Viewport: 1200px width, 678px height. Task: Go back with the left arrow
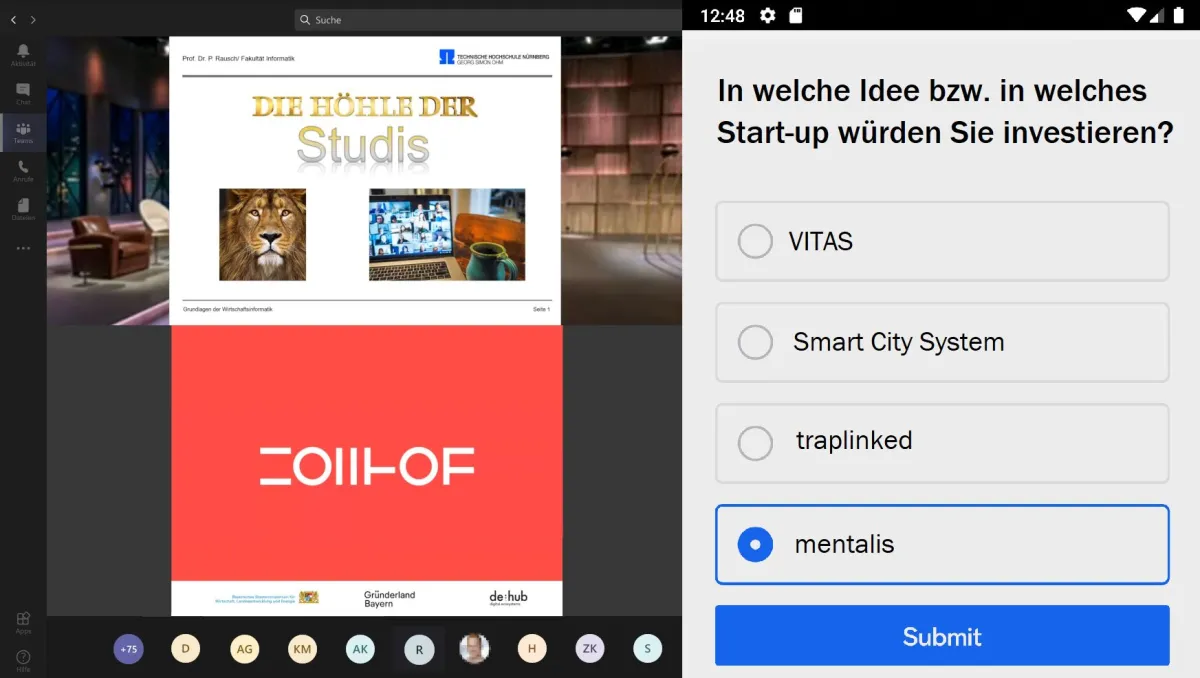pyautogui.click(x=14, y=20)
